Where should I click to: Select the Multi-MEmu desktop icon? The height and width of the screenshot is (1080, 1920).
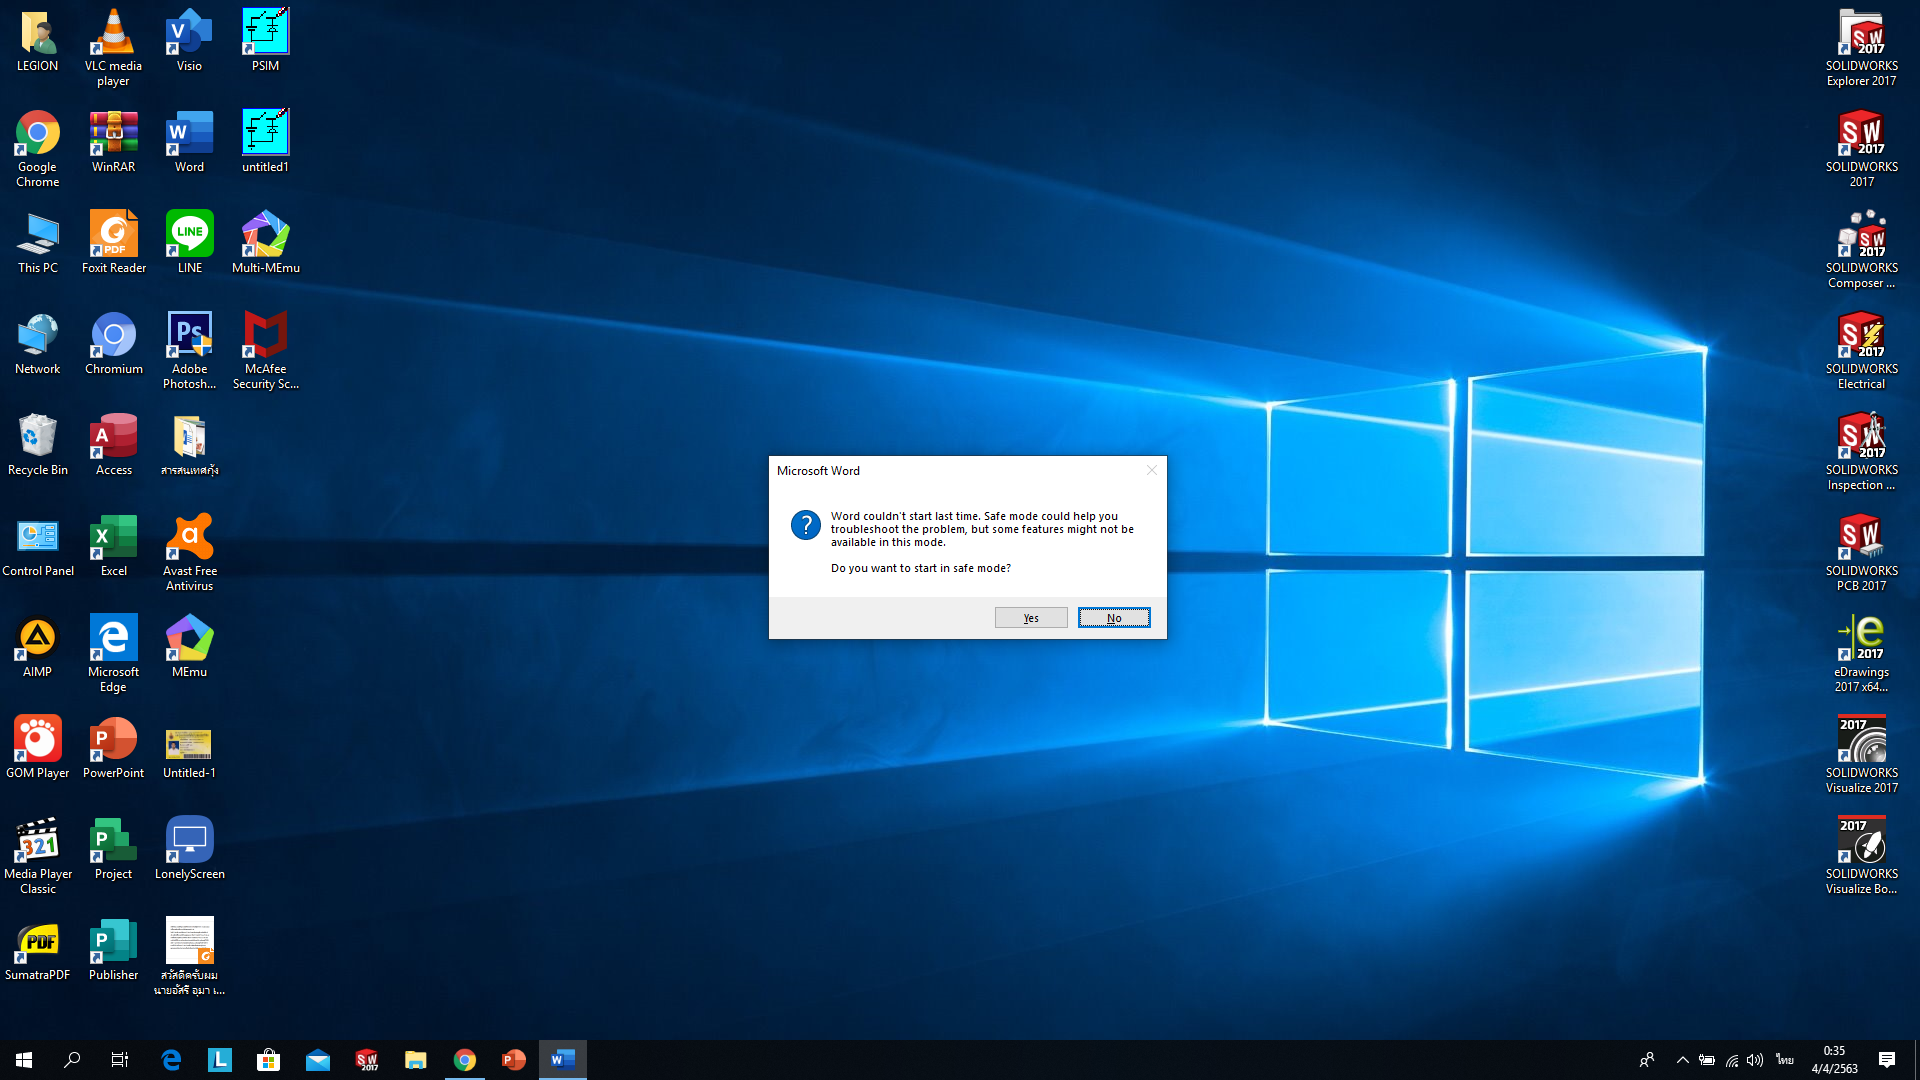(x=265, y=243)
